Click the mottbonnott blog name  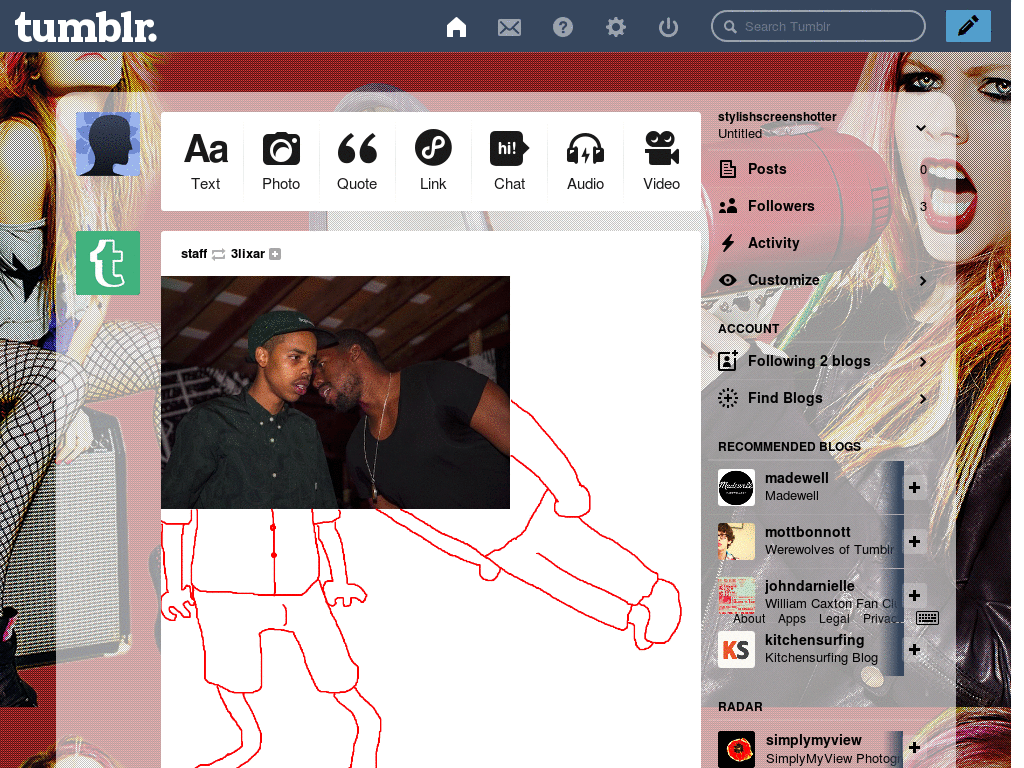[808, 532]
